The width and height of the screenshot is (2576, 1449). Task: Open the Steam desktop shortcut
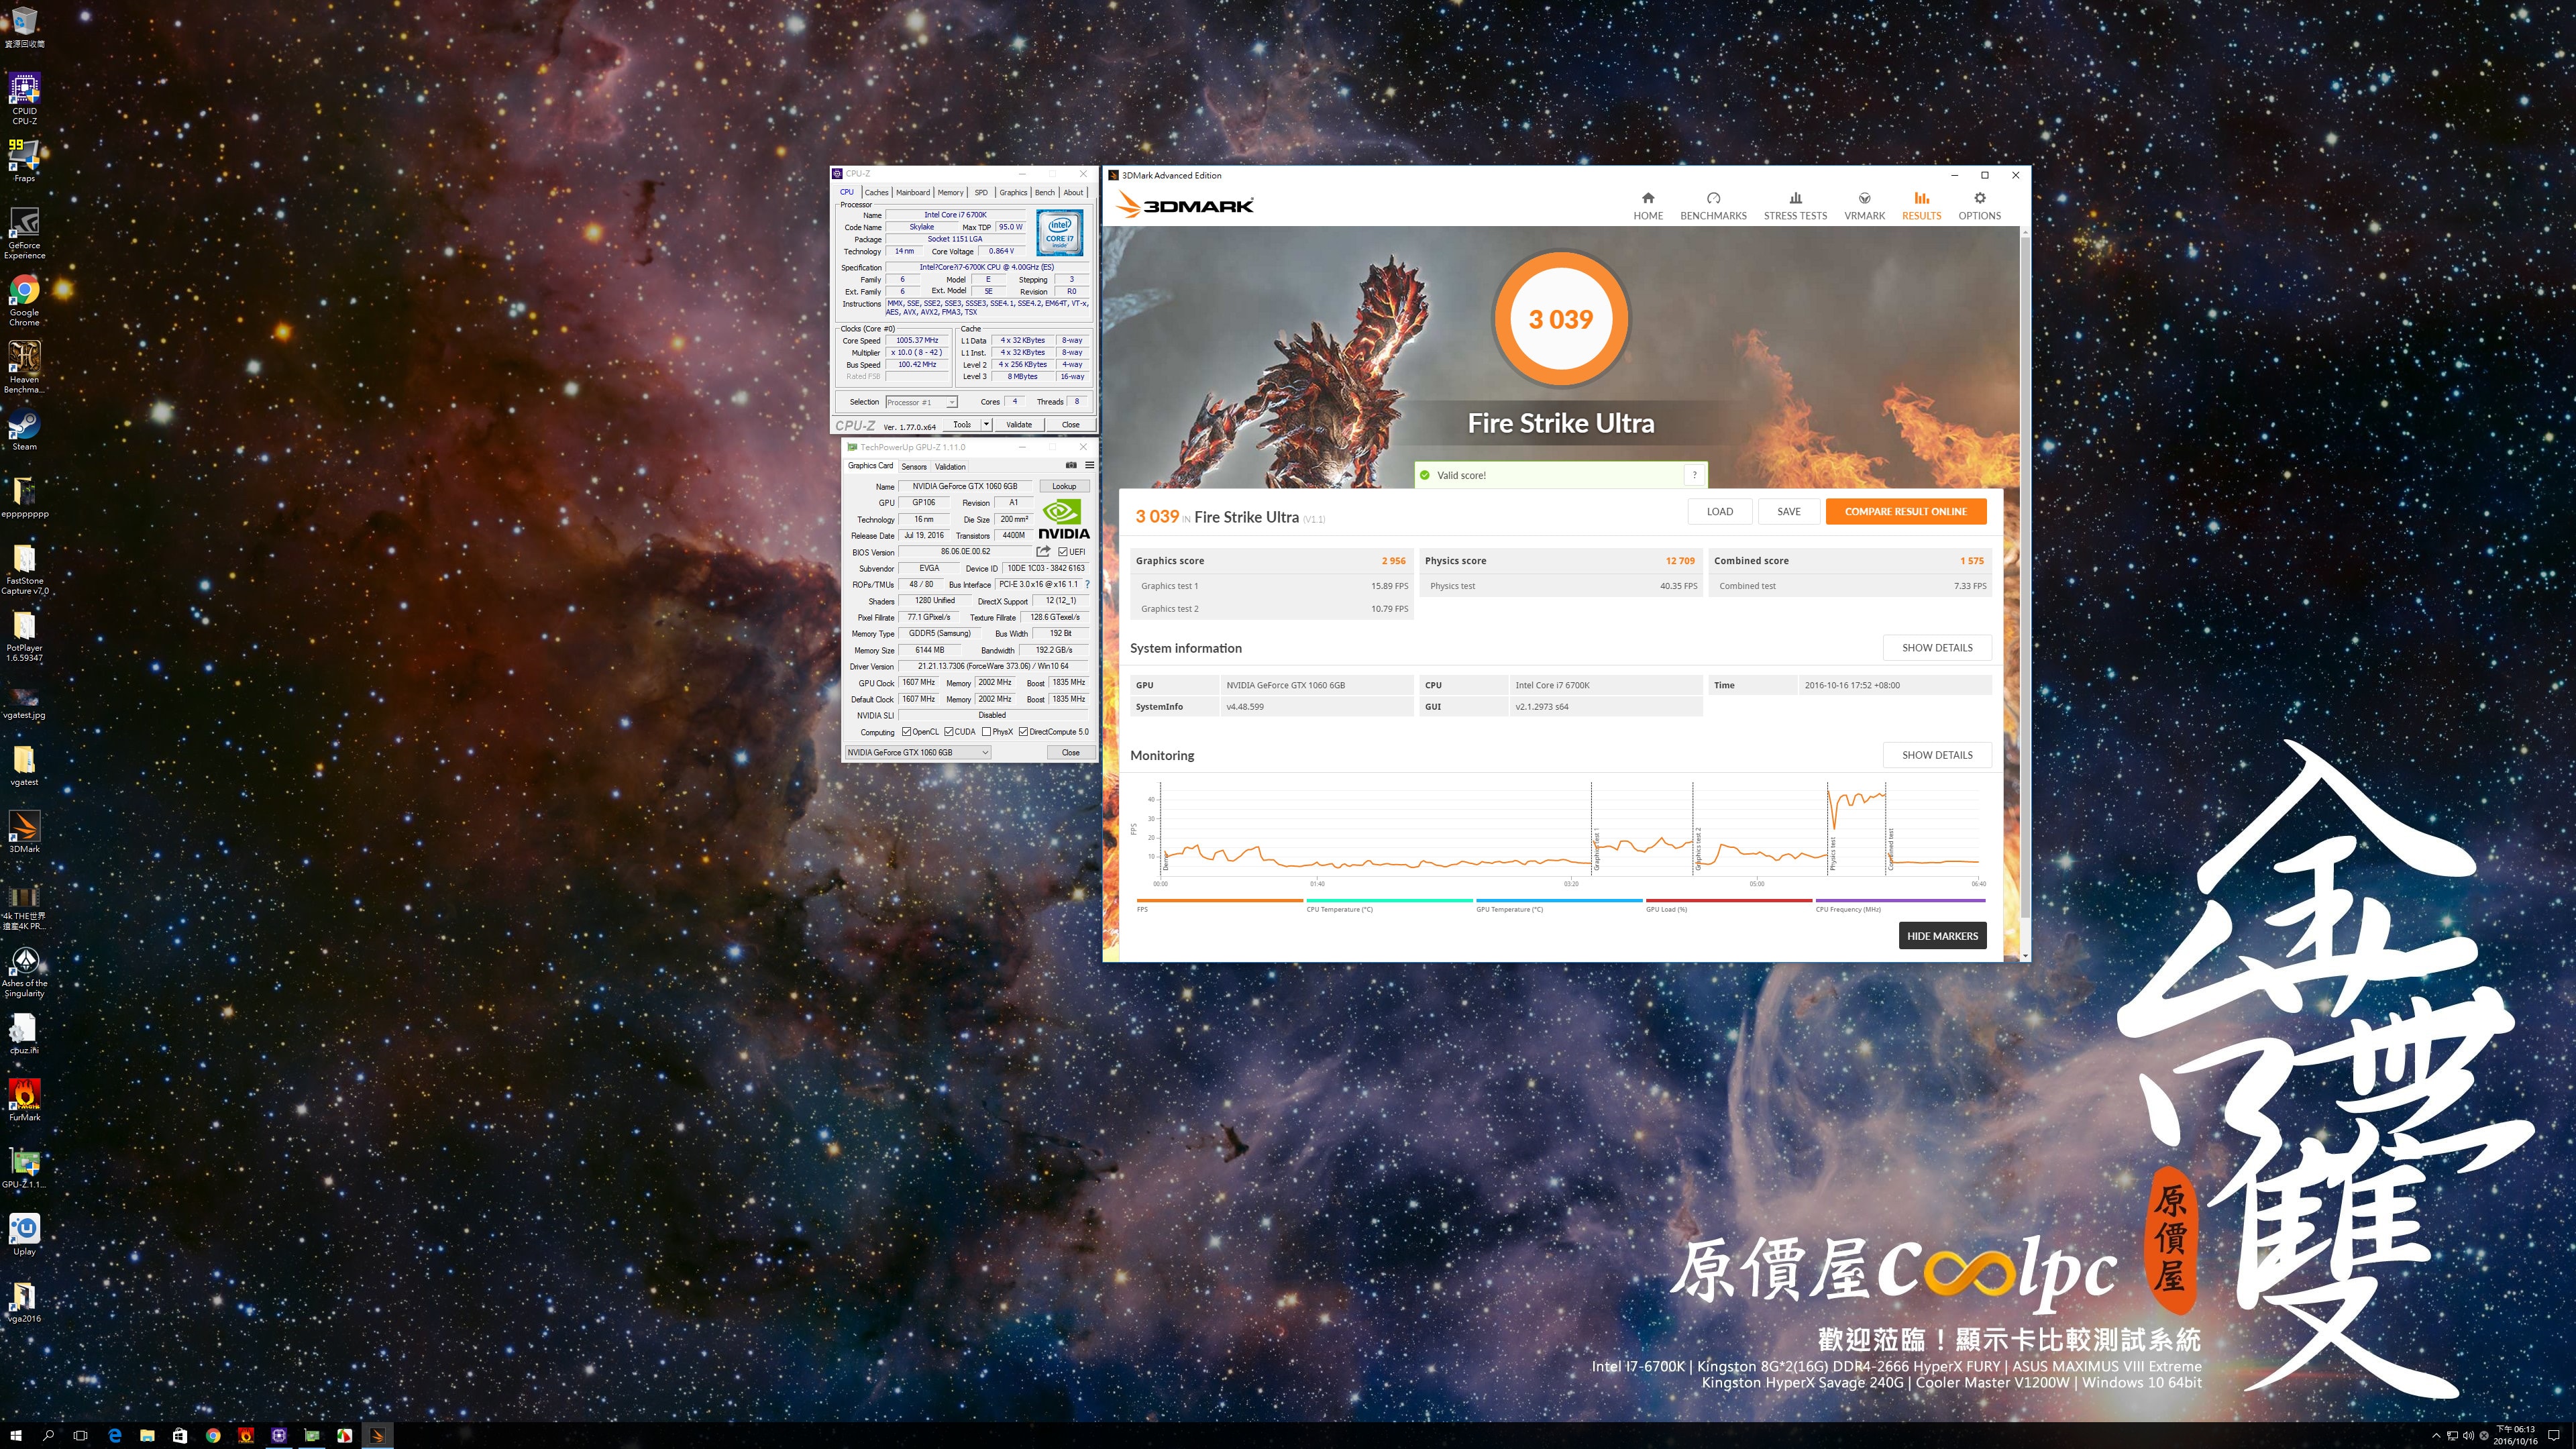(x=24, y=430)
